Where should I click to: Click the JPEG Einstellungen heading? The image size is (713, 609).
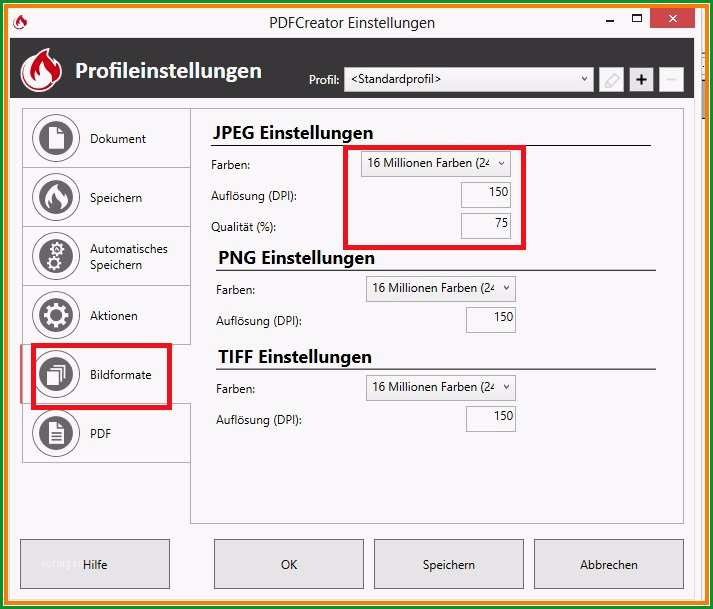293,133
